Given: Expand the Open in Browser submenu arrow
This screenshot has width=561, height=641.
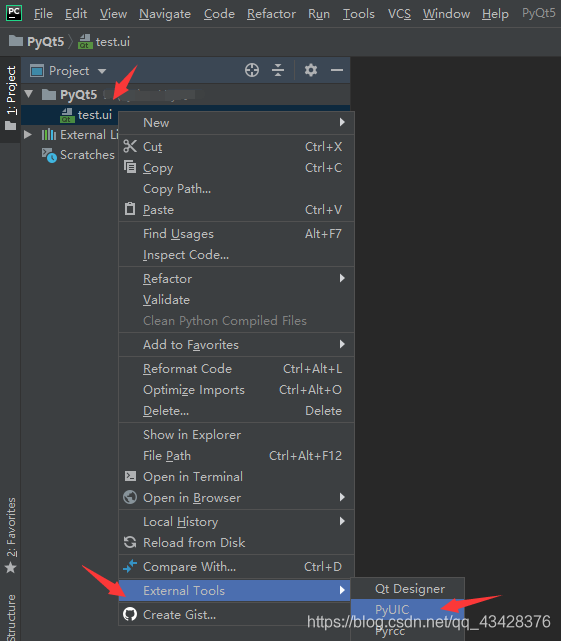Looking at the screenshot, I should pos(342,497).
